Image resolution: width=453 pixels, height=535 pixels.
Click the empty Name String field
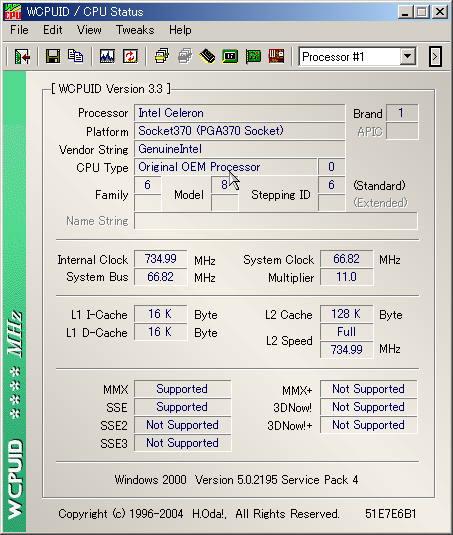(276, 221)
